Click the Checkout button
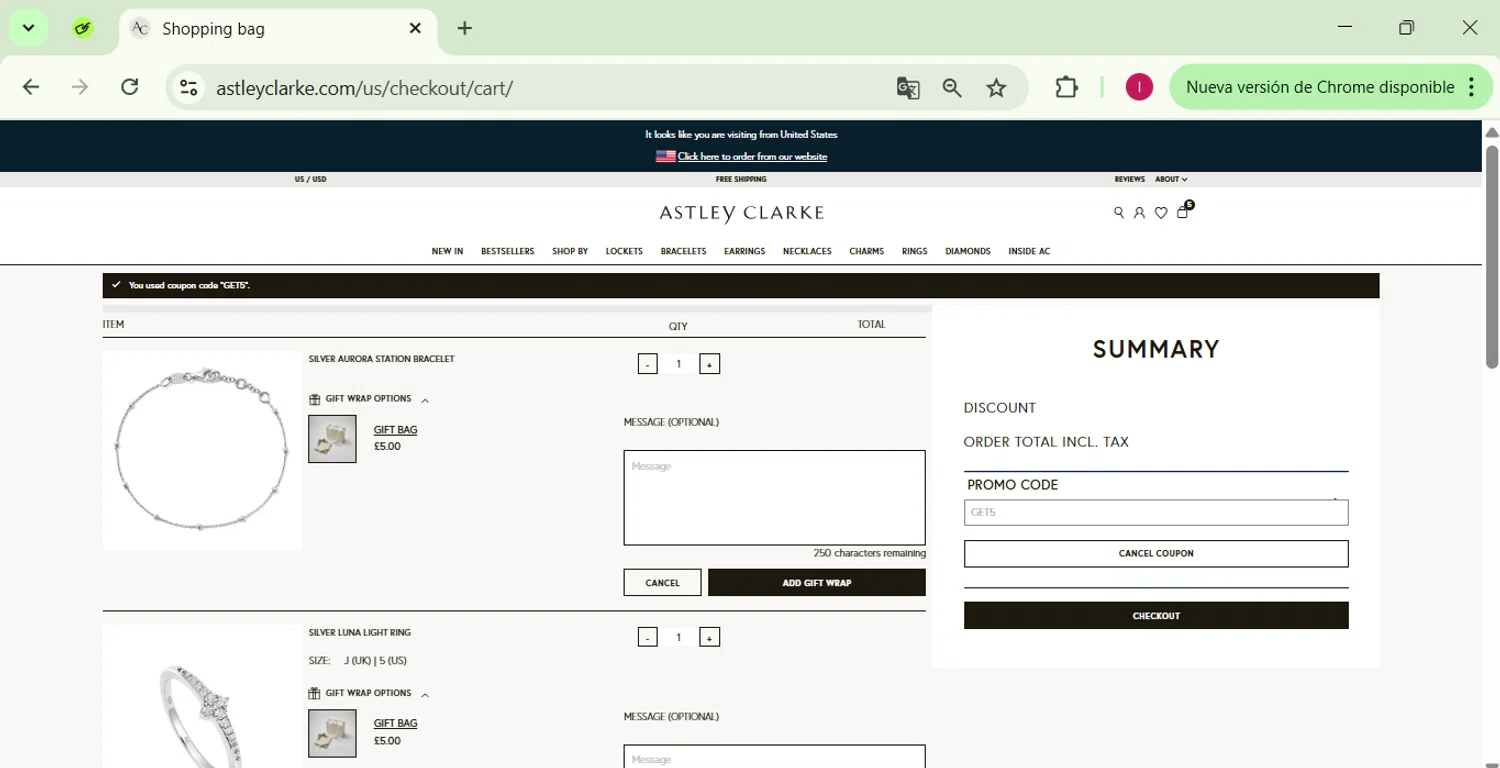This screenshot has width=1500, height=768. click(1156, 616)
